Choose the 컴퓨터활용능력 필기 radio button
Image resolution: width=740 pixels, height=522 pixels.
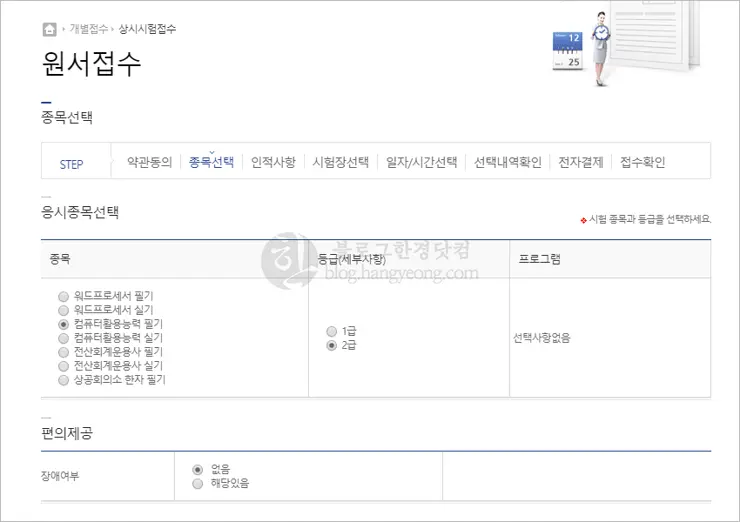(63, 324)
